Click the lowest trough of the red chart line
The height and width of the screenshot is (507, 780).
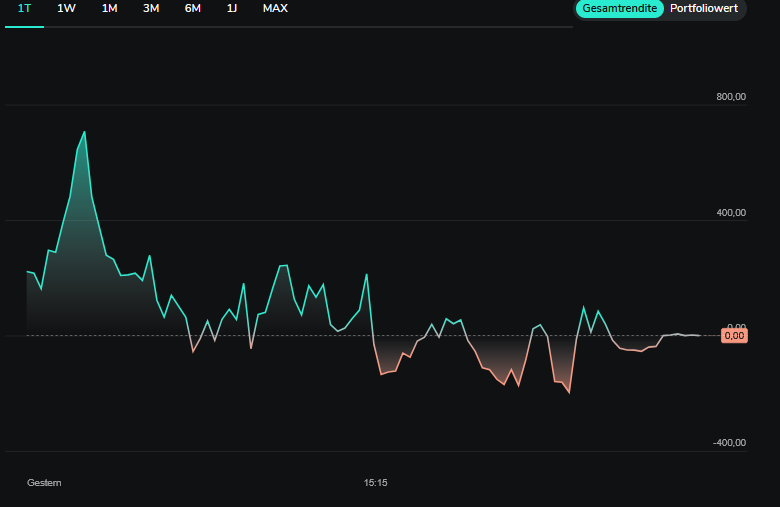(569, 393)
